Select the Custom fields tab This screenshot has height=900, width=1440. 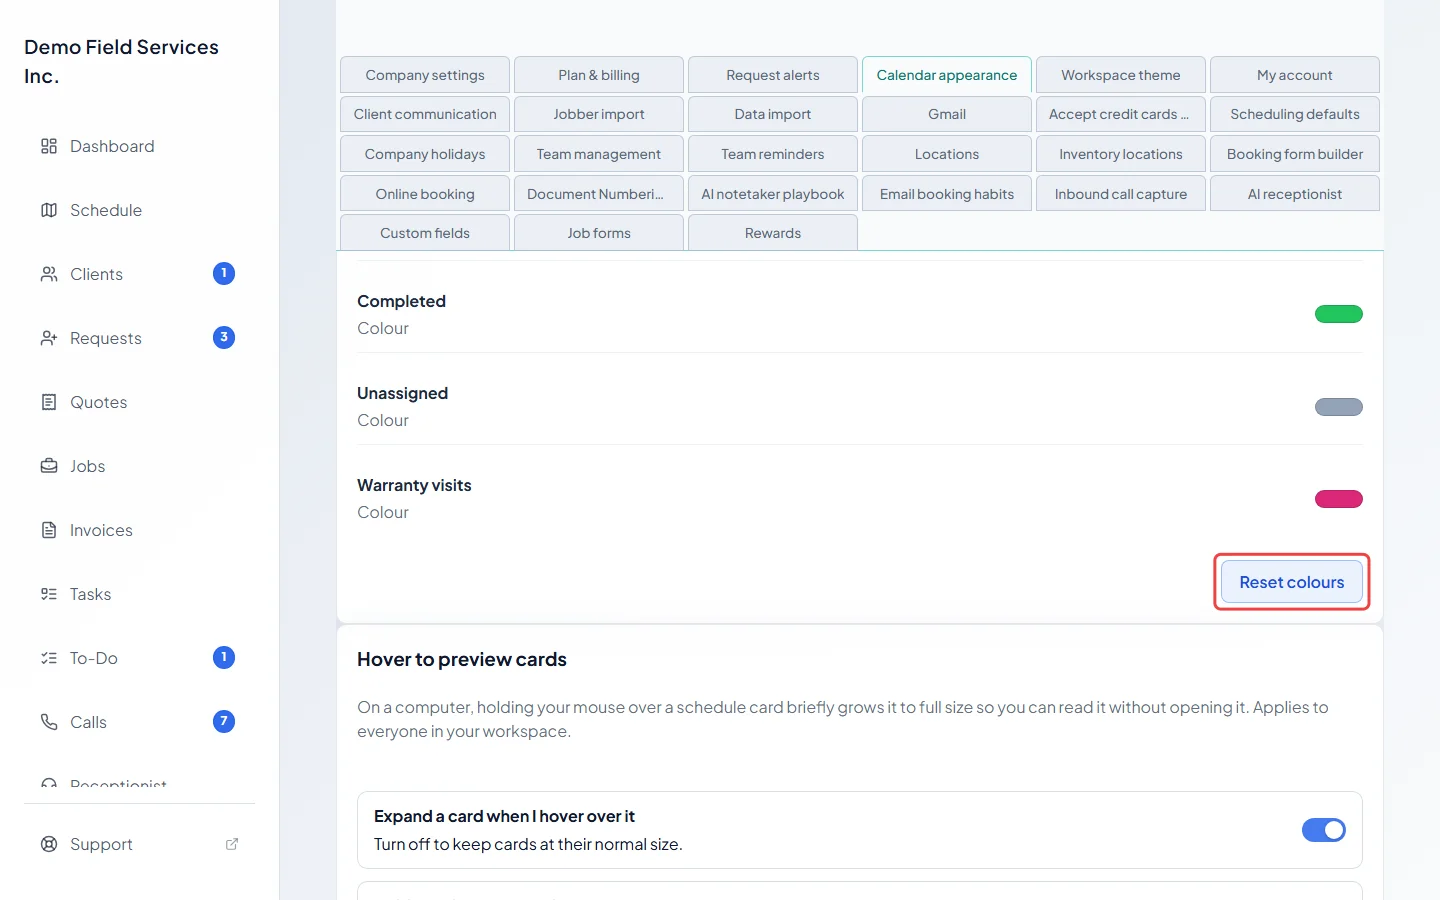(x=425, y=233)
